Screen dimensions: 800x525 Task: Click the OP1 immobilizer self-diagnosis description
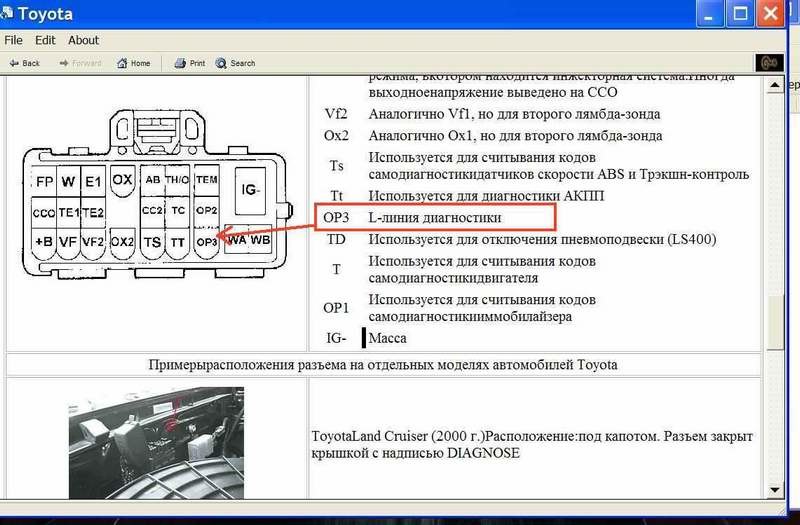tap(482, 308)
